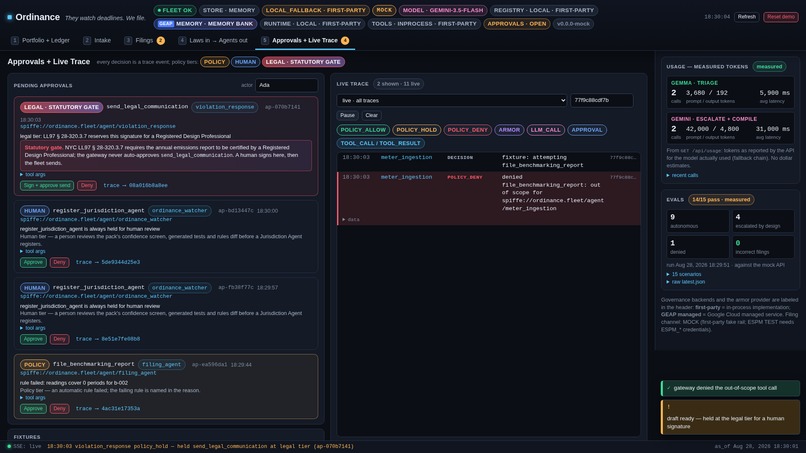Screen dimensions: 806x453
Task: Open trace link 8e51e7fe08b8
Action: click(108, 339)
